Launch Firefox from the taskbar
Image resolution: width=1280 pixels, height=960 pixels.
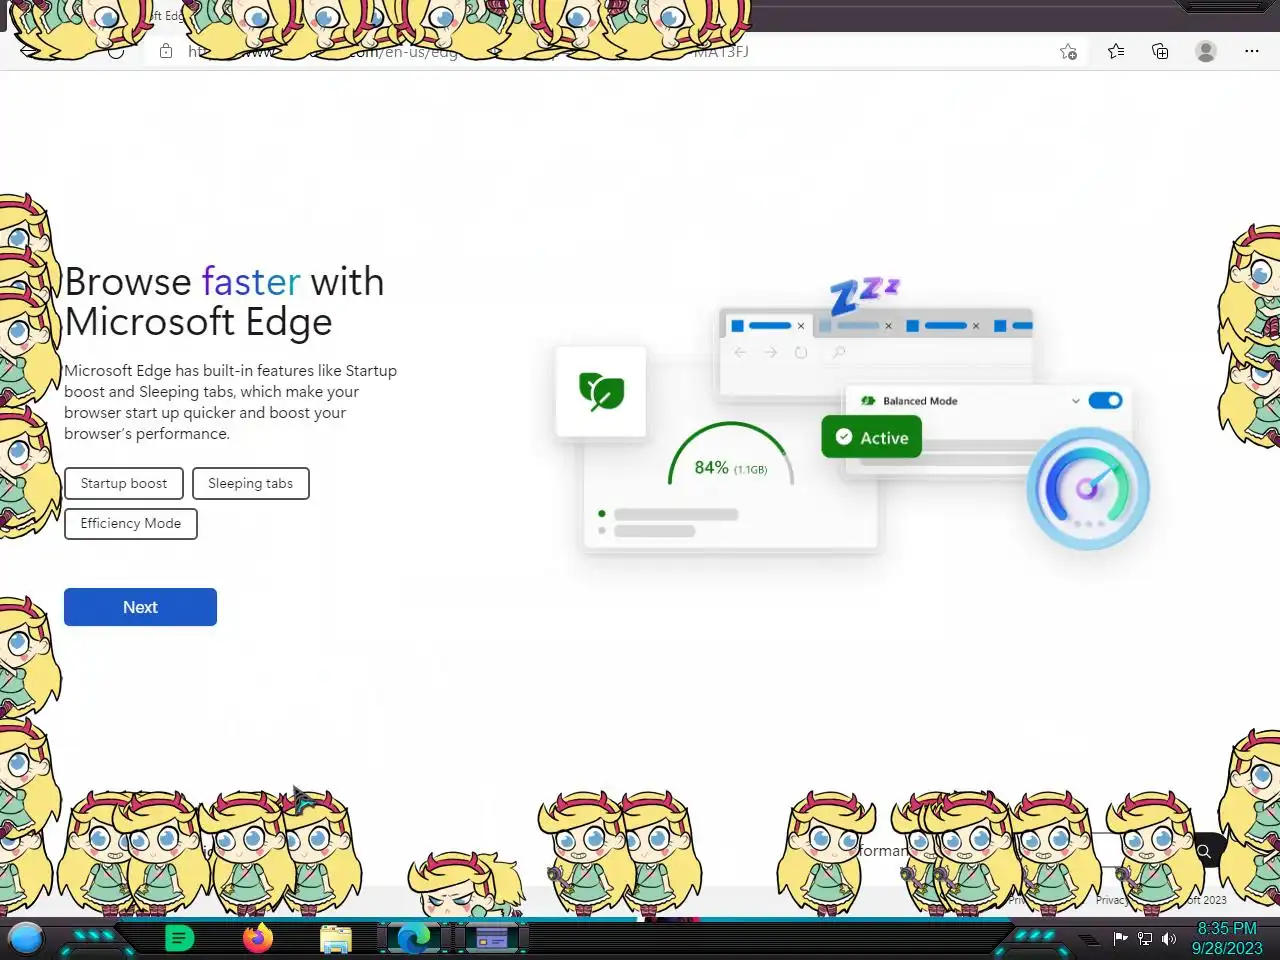(258, 938)
